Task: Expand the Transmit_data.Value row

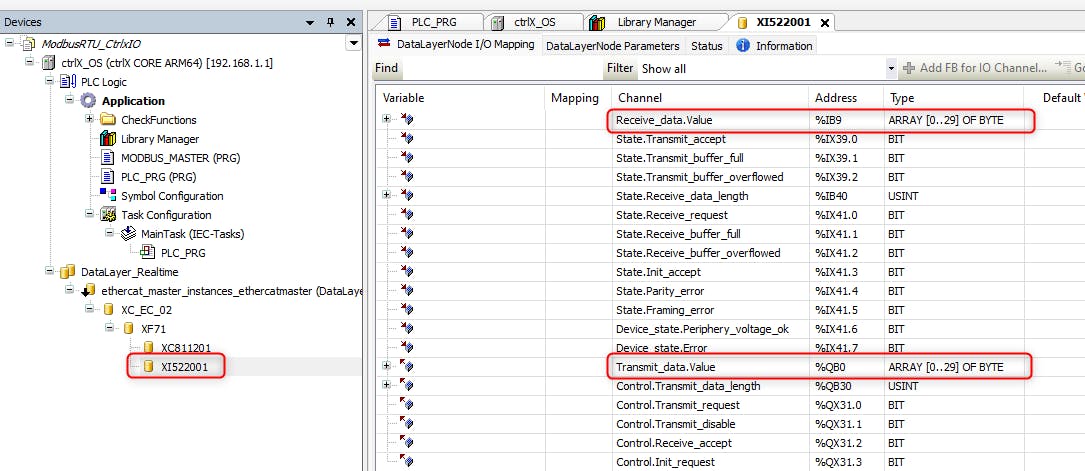Action: coord(387,367)
